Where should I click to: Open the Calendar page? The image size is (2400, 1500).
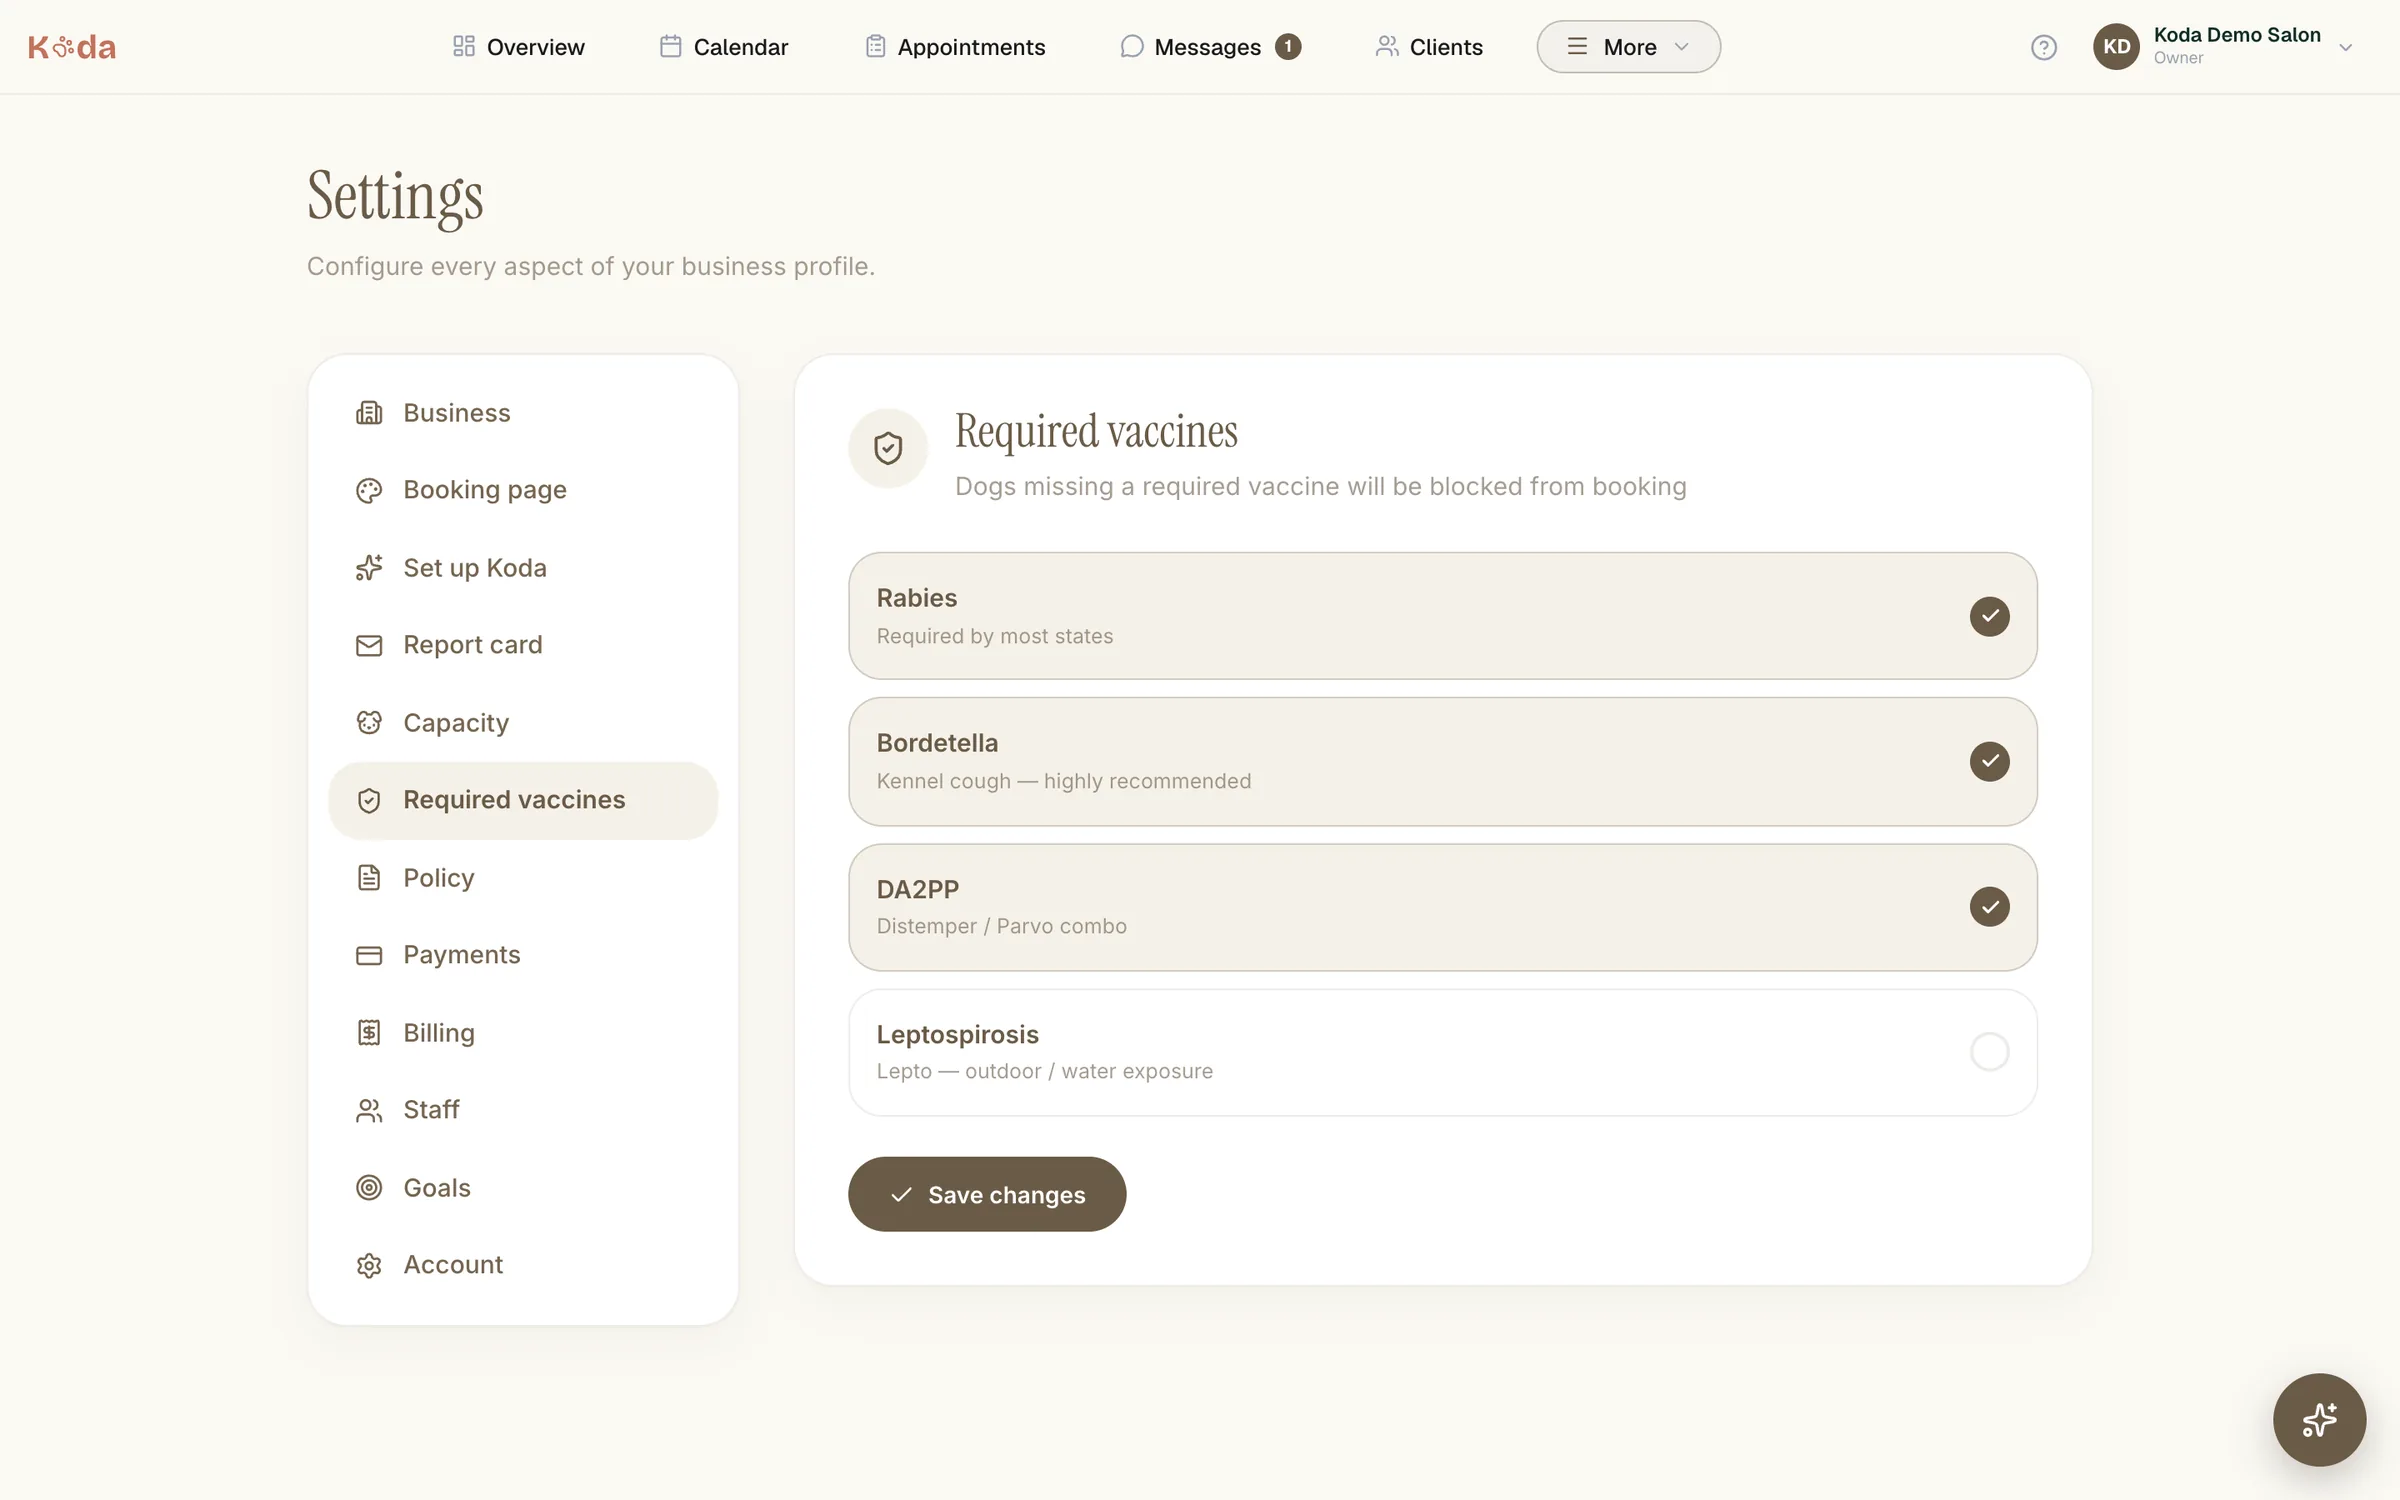(x=724, y=47)
